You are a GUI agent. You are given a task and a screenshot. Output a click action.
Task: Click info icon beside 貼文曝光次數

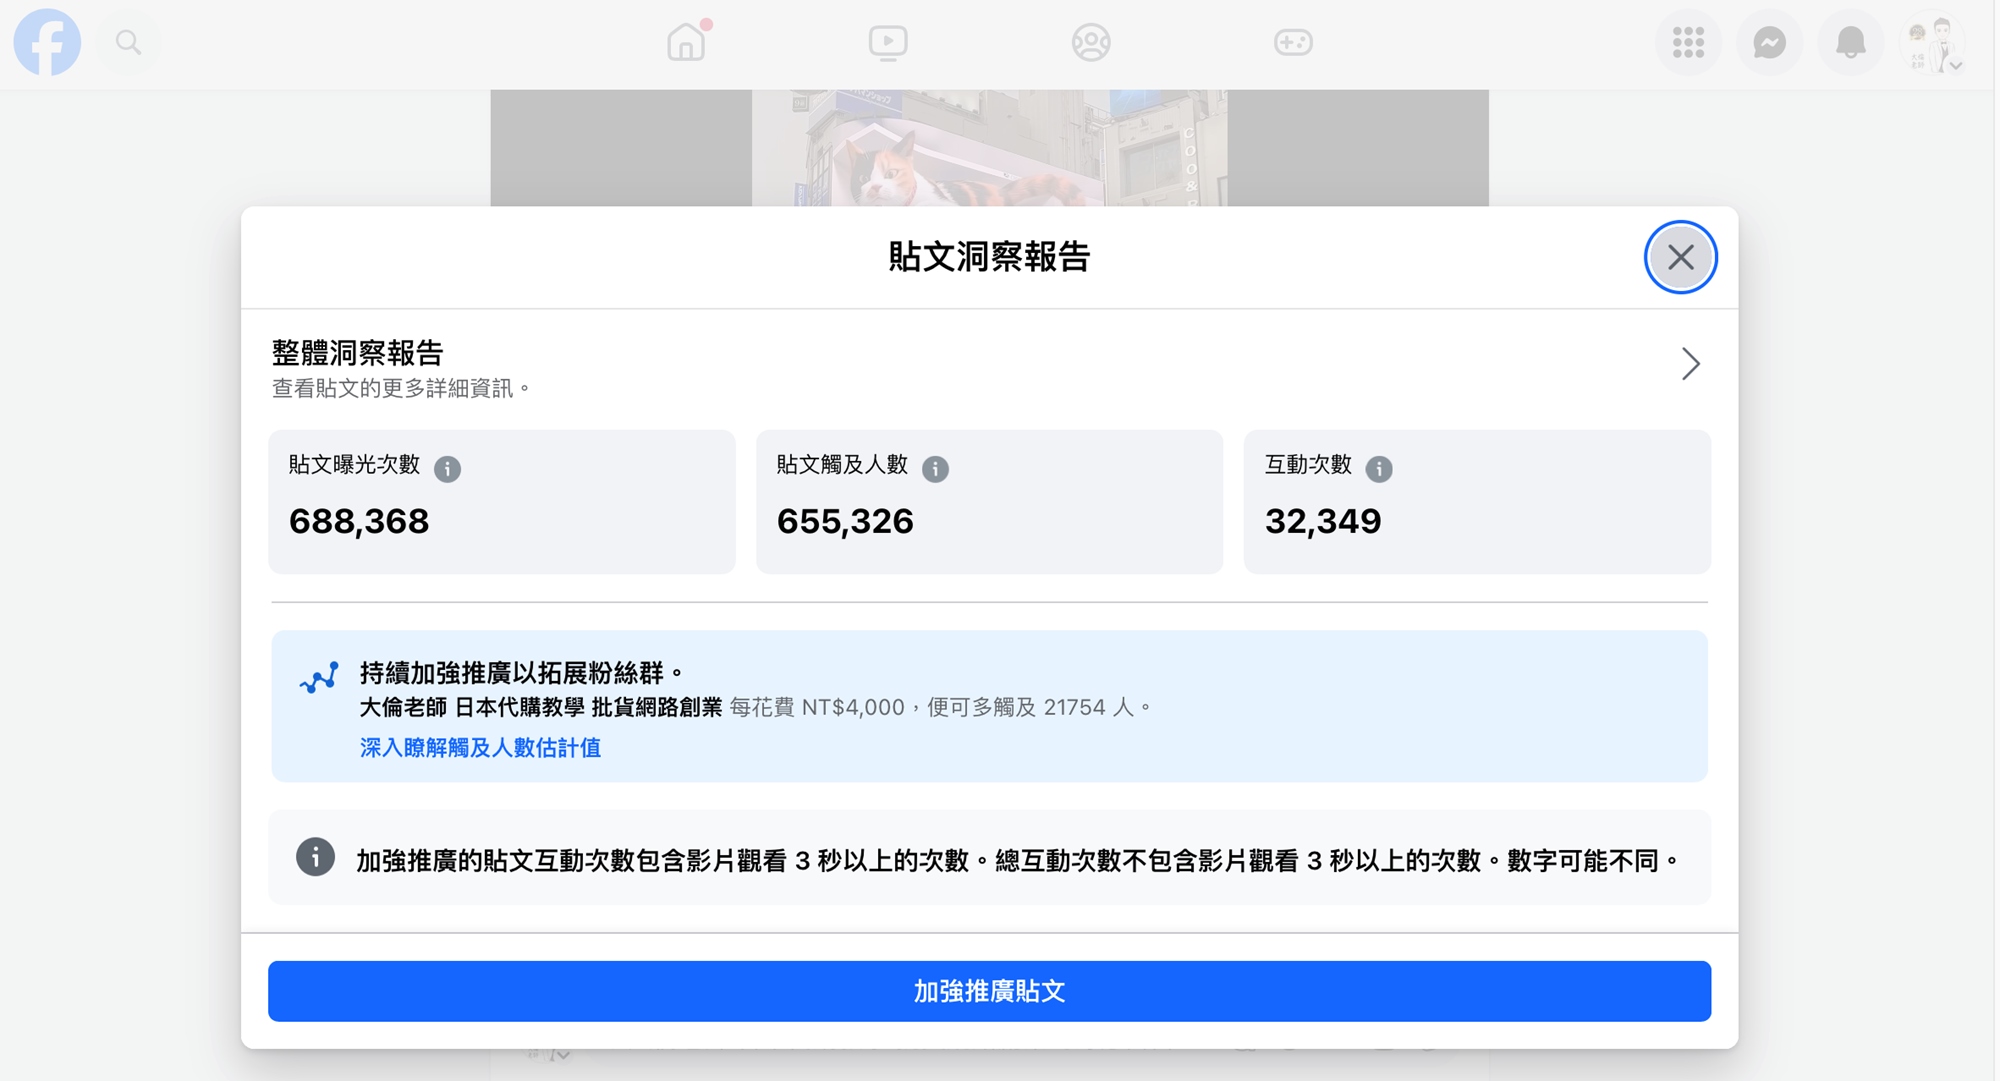click(x=447, y=468)
